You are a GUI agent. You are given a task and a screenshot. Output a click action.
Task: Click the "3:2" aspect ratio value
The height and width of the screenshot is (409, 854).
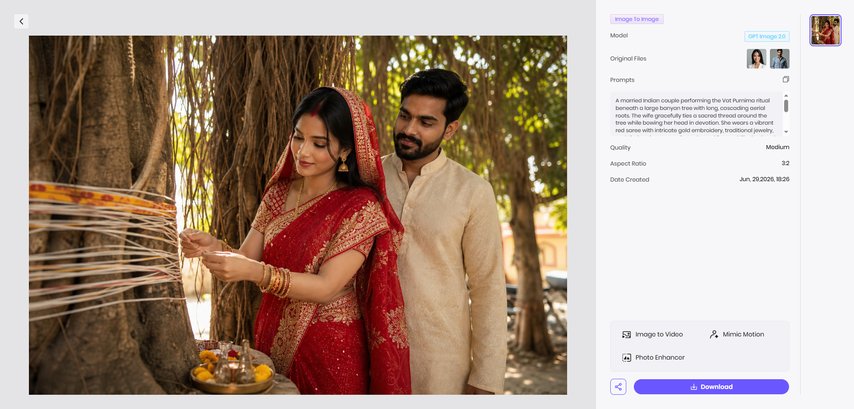point(785,163)
